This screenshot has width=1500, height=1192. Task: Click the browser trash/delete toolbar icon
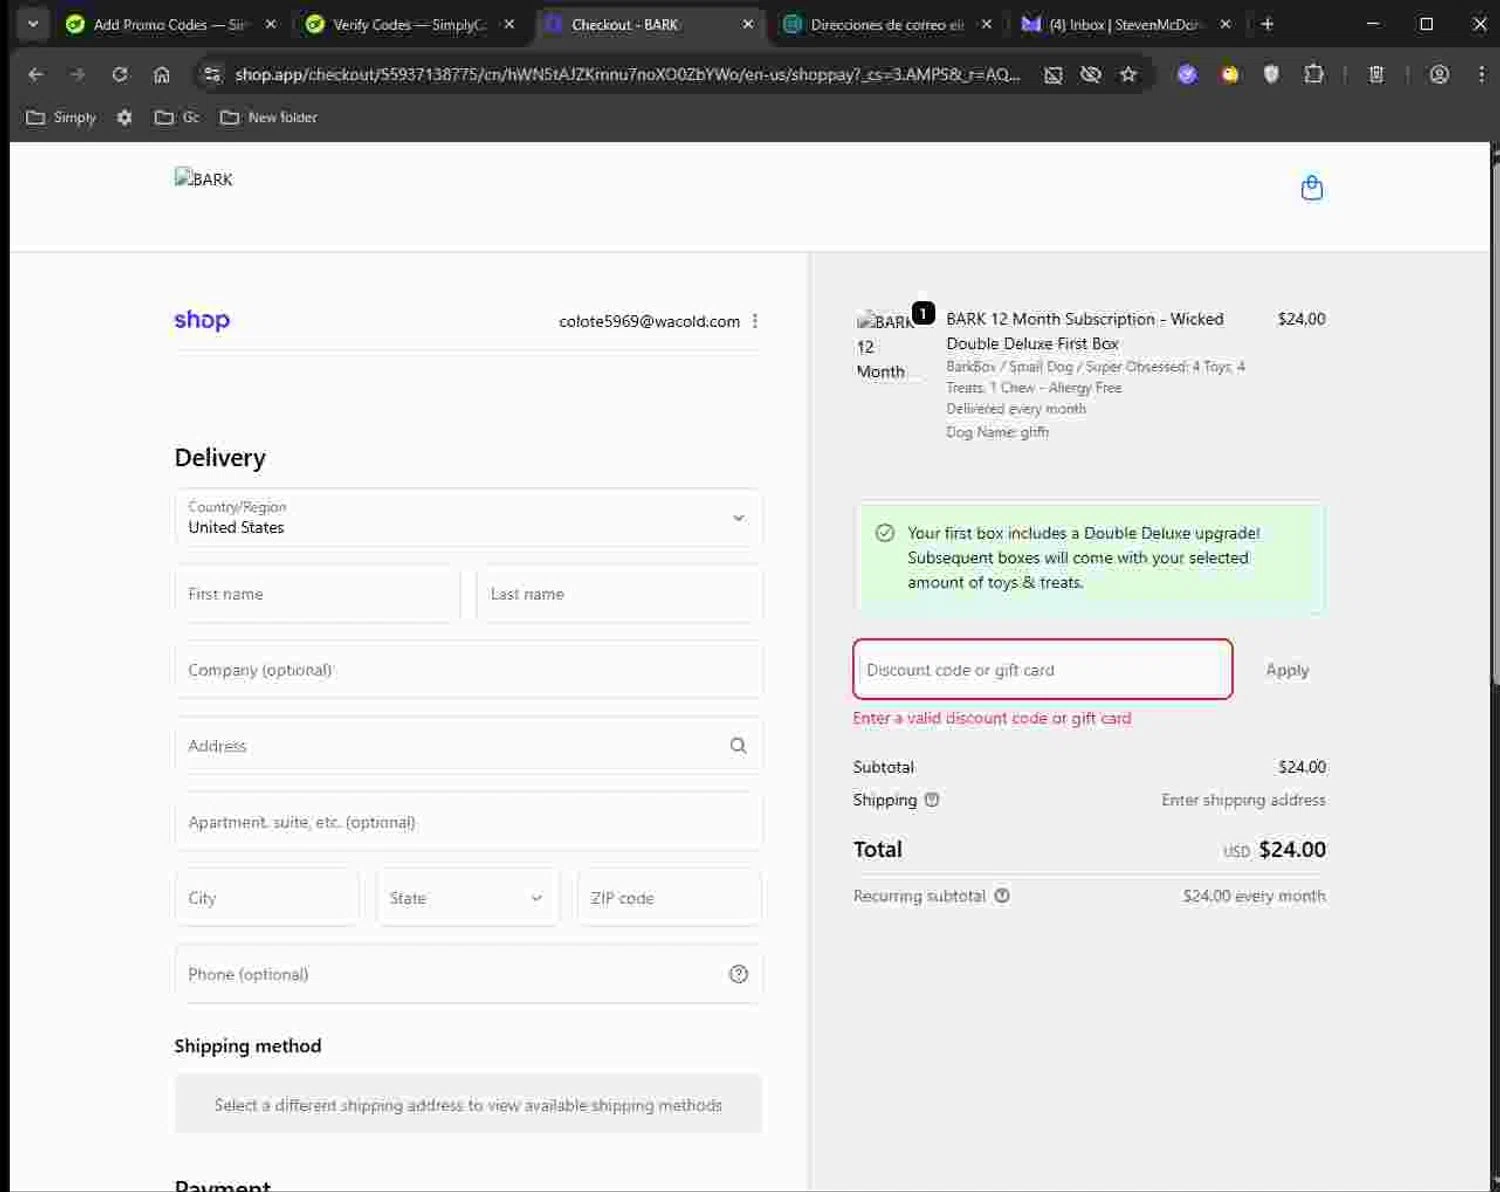1376,74
